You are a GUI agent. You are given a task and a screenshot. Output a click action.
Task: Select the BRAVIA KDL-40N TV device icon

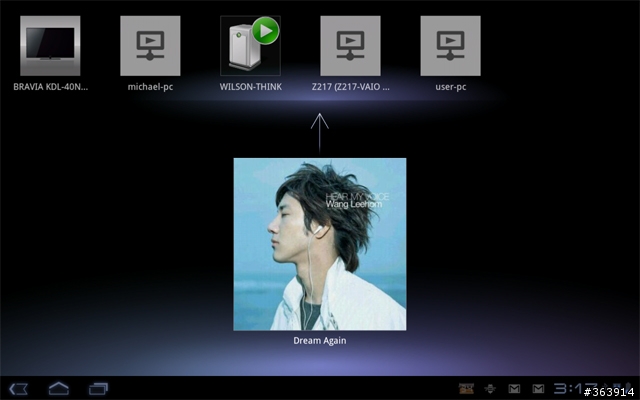(x=50, y=46)
